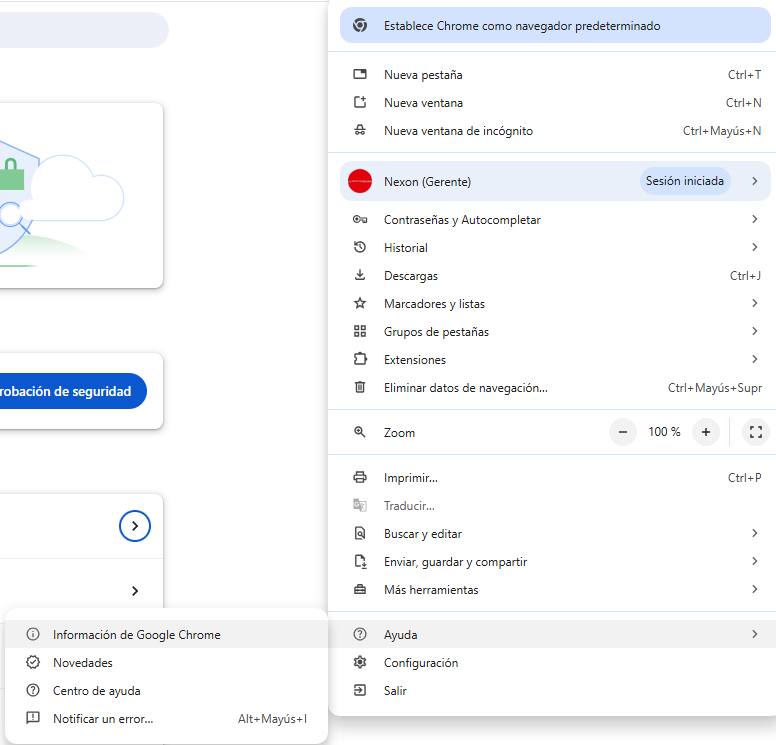776x745 pixels.
Task: Click the 100 % zoom level value
Action: [x=664, y=432]
